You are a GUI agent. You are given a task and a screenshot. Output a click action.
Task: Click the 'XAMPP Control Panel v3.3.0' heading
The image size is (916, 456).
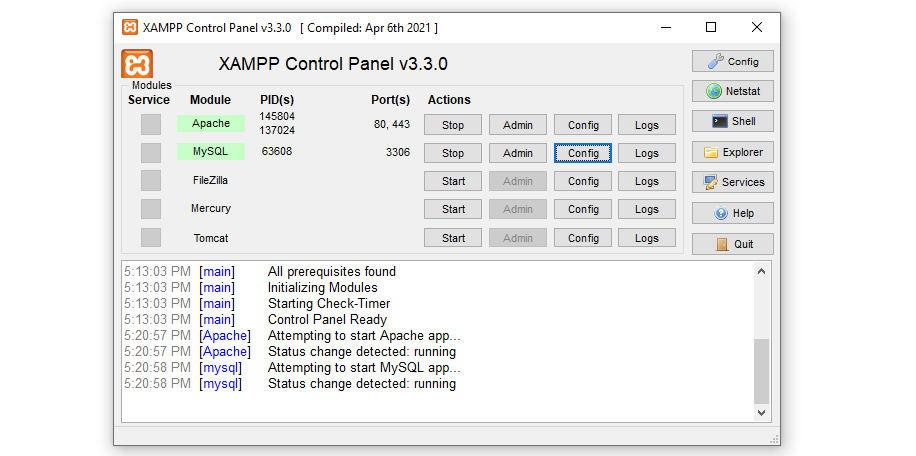333,64
